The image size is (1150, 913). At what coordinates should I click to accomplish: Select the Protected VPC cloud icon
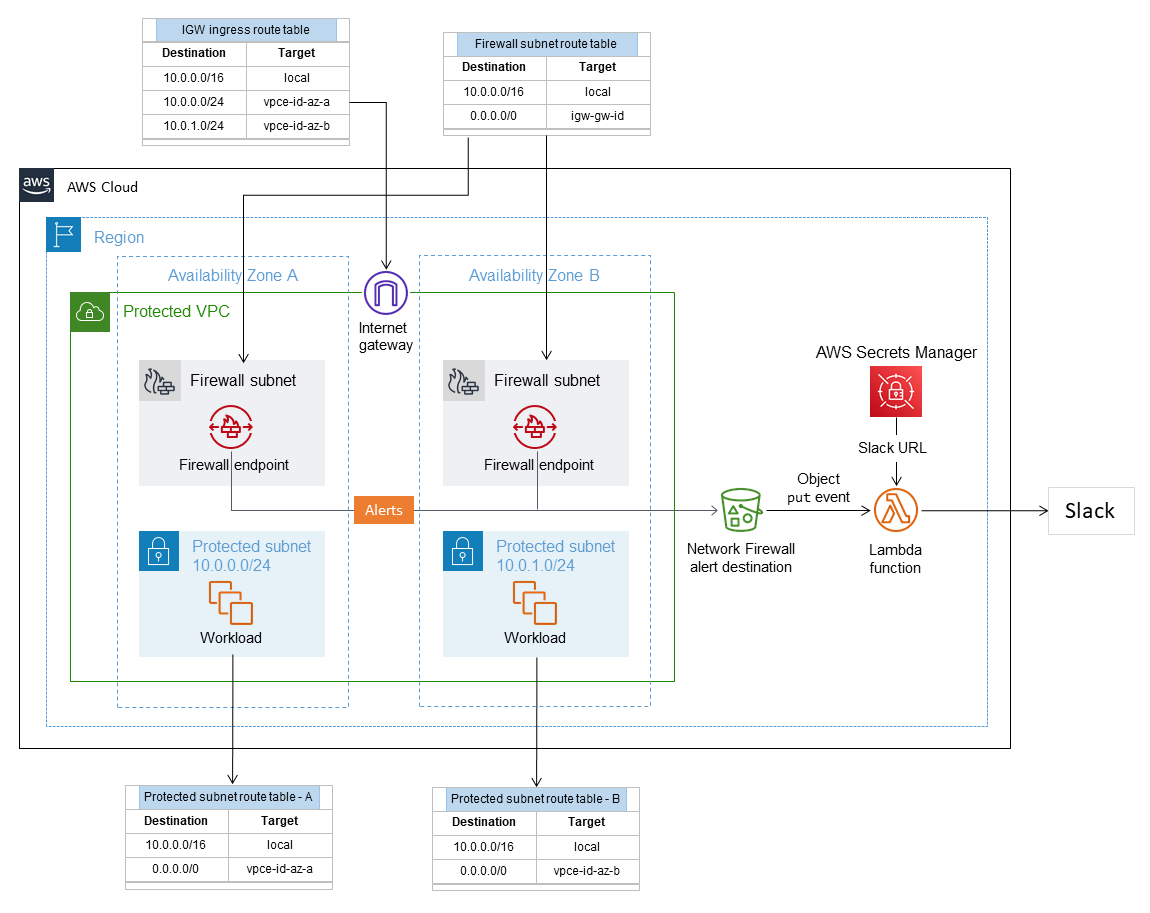89,312
